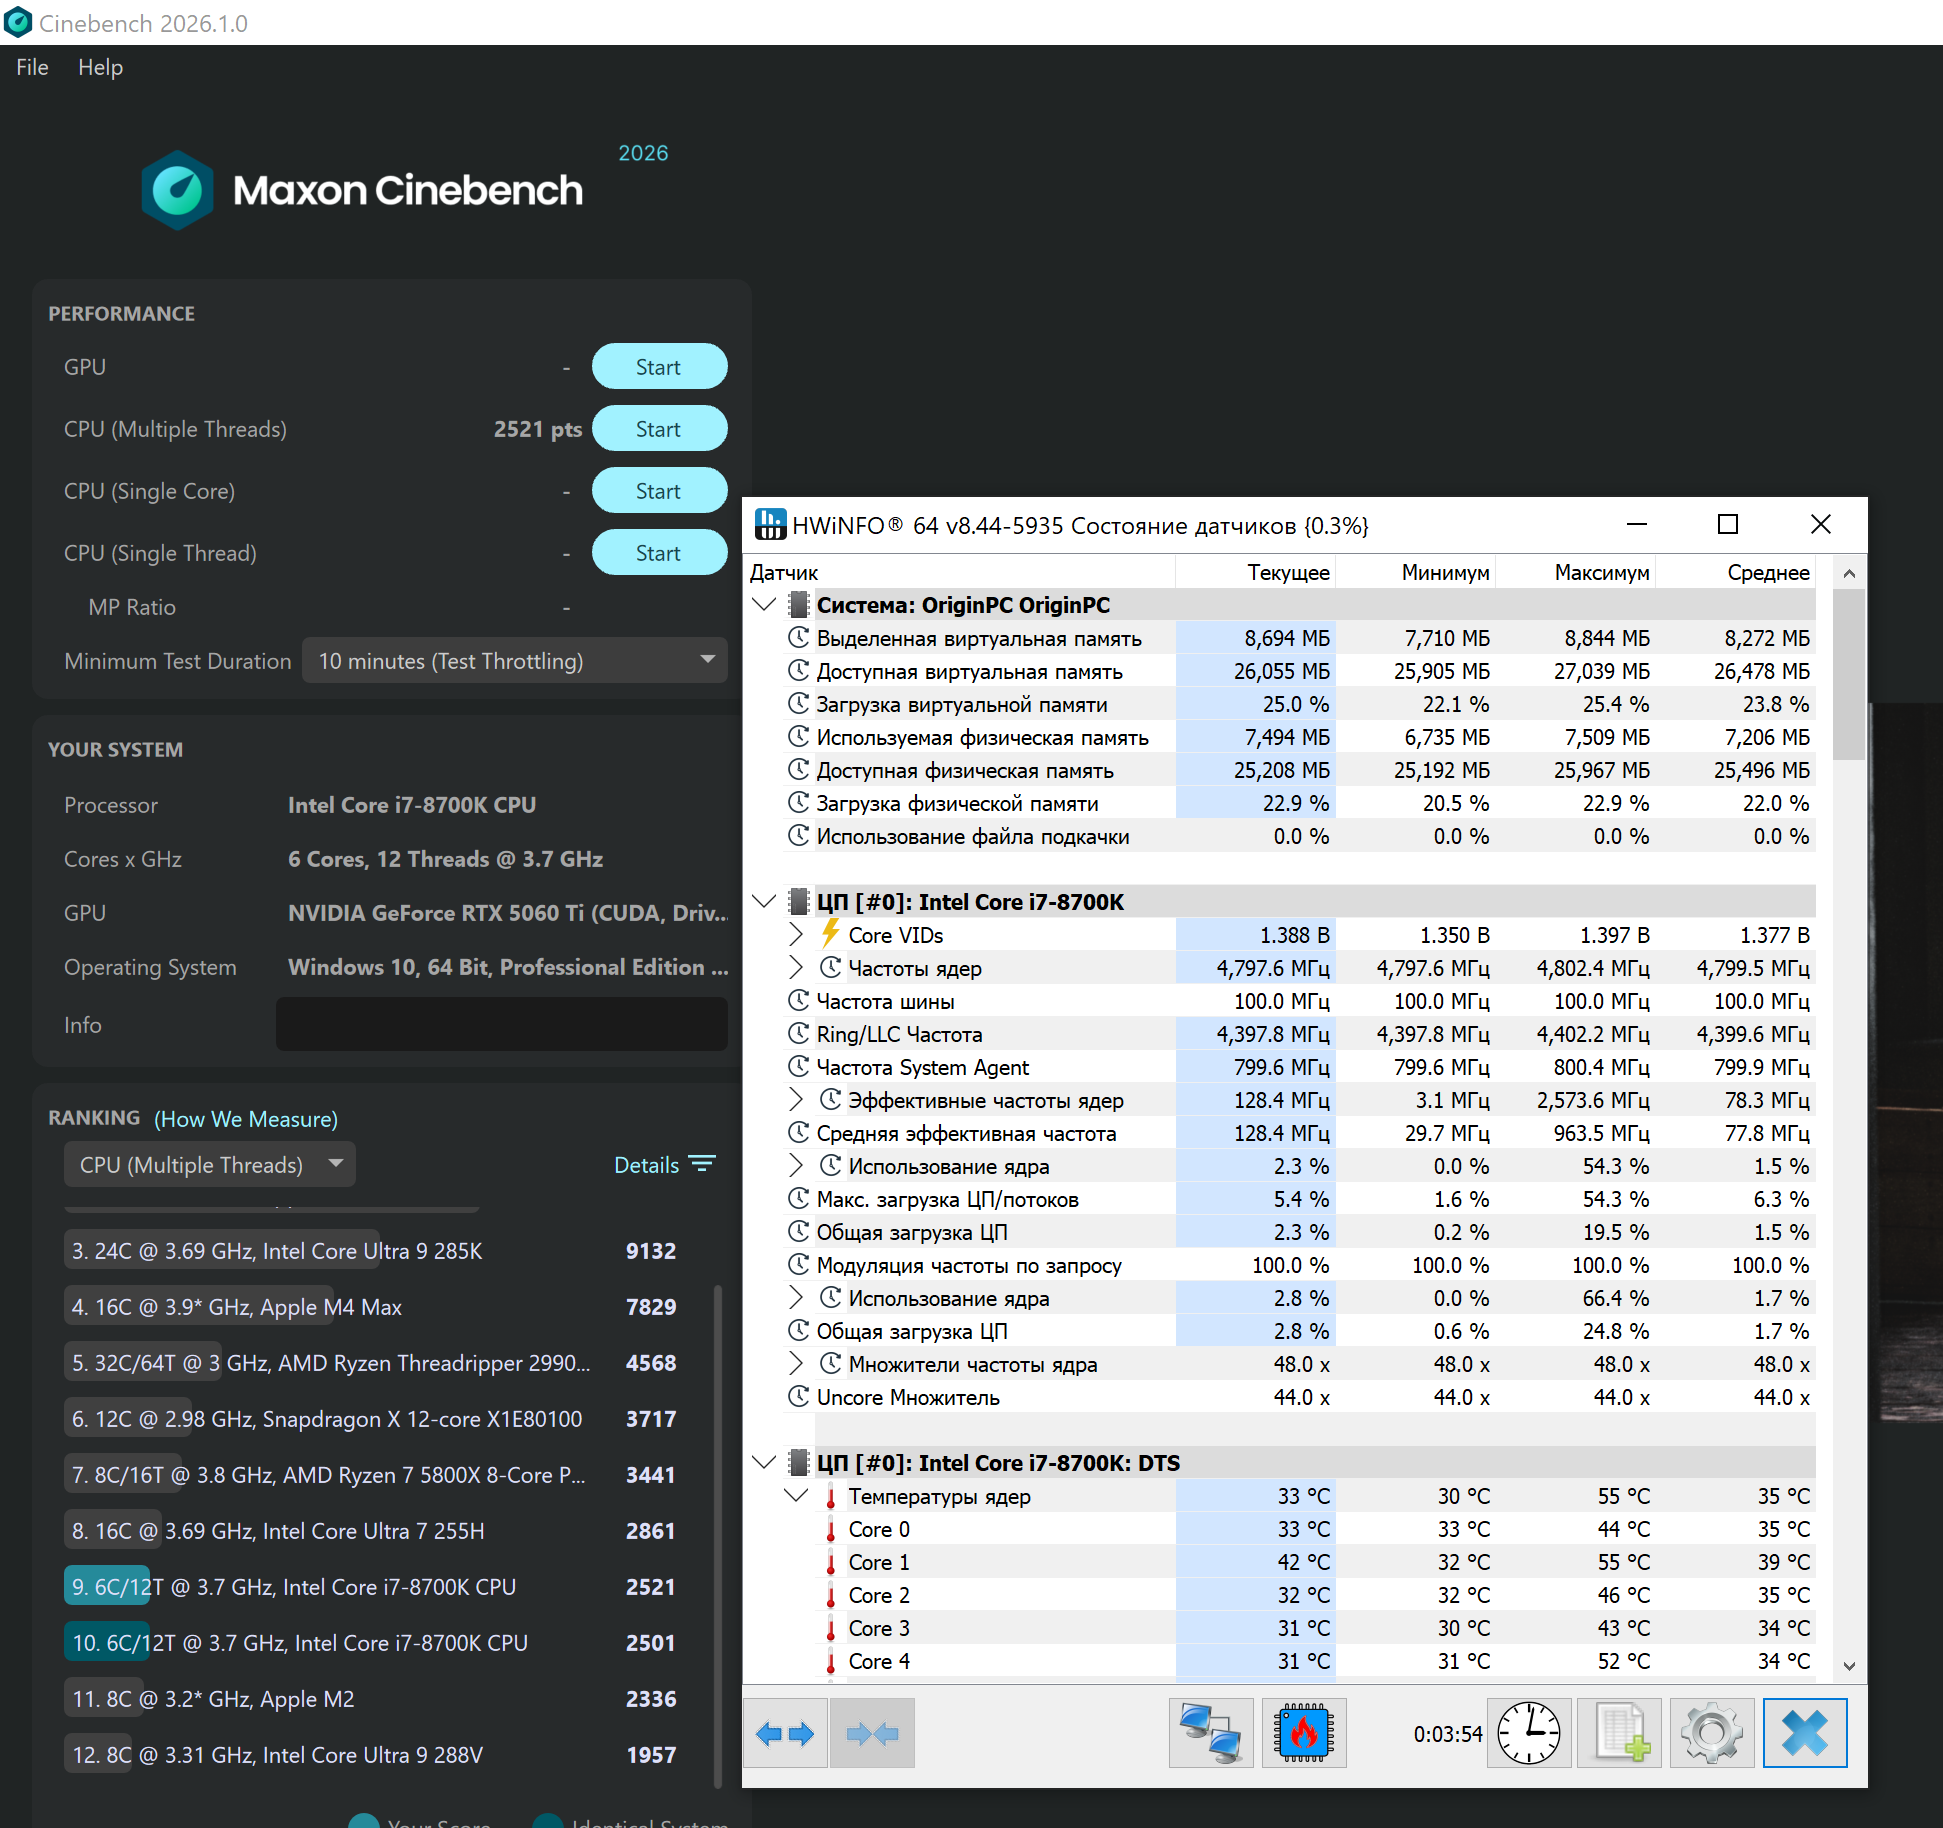This screenshot has width=1943, height=1828.
Task: Click the Maxon Cinebench hexagon logo
Action: (x=177, y=190)
